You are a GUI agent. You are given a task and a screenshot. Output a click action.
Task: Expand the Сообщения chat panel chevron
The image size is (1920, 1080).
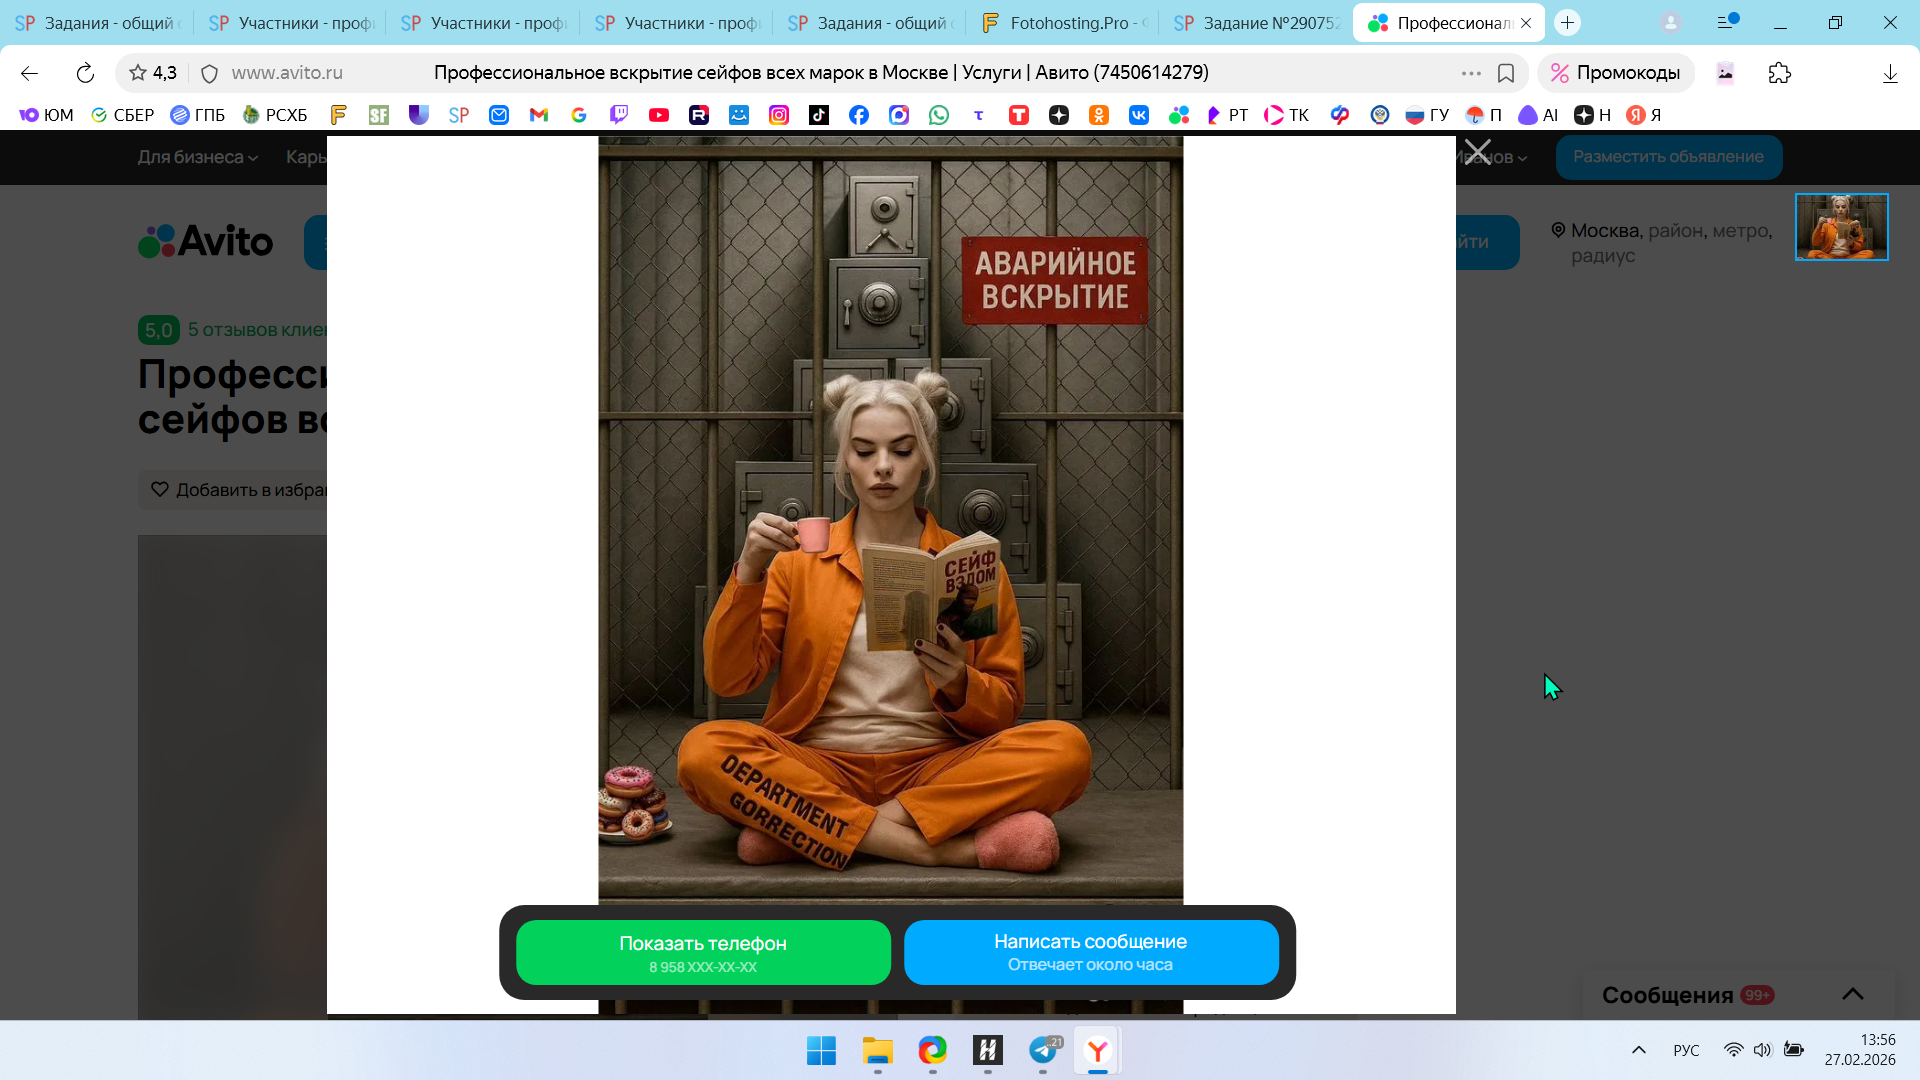(1852, 994)
